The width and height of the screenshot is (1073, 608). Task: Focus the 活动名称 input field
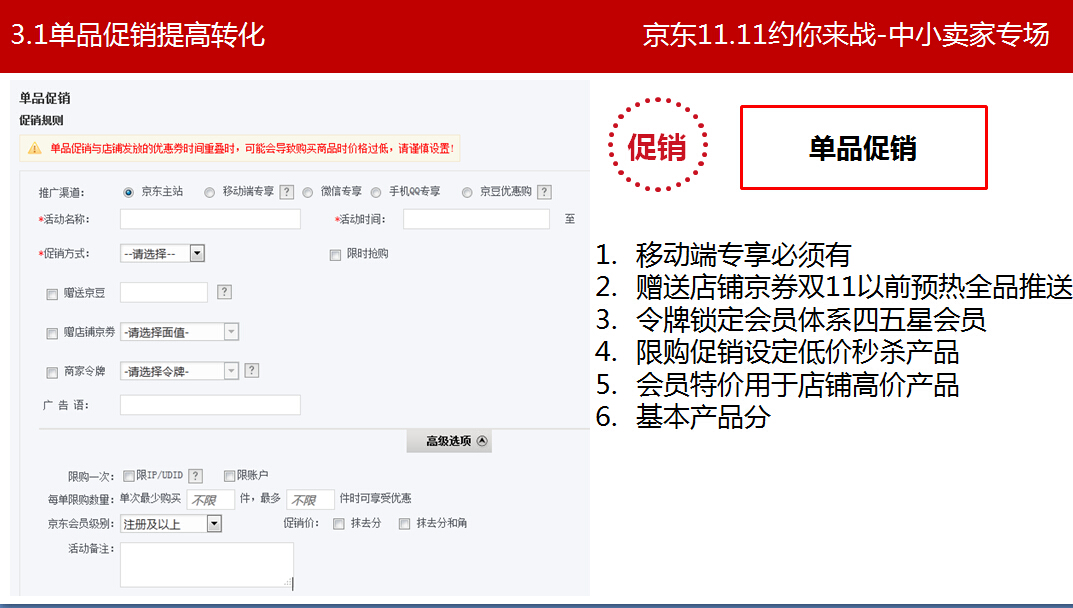click(210, 219)
